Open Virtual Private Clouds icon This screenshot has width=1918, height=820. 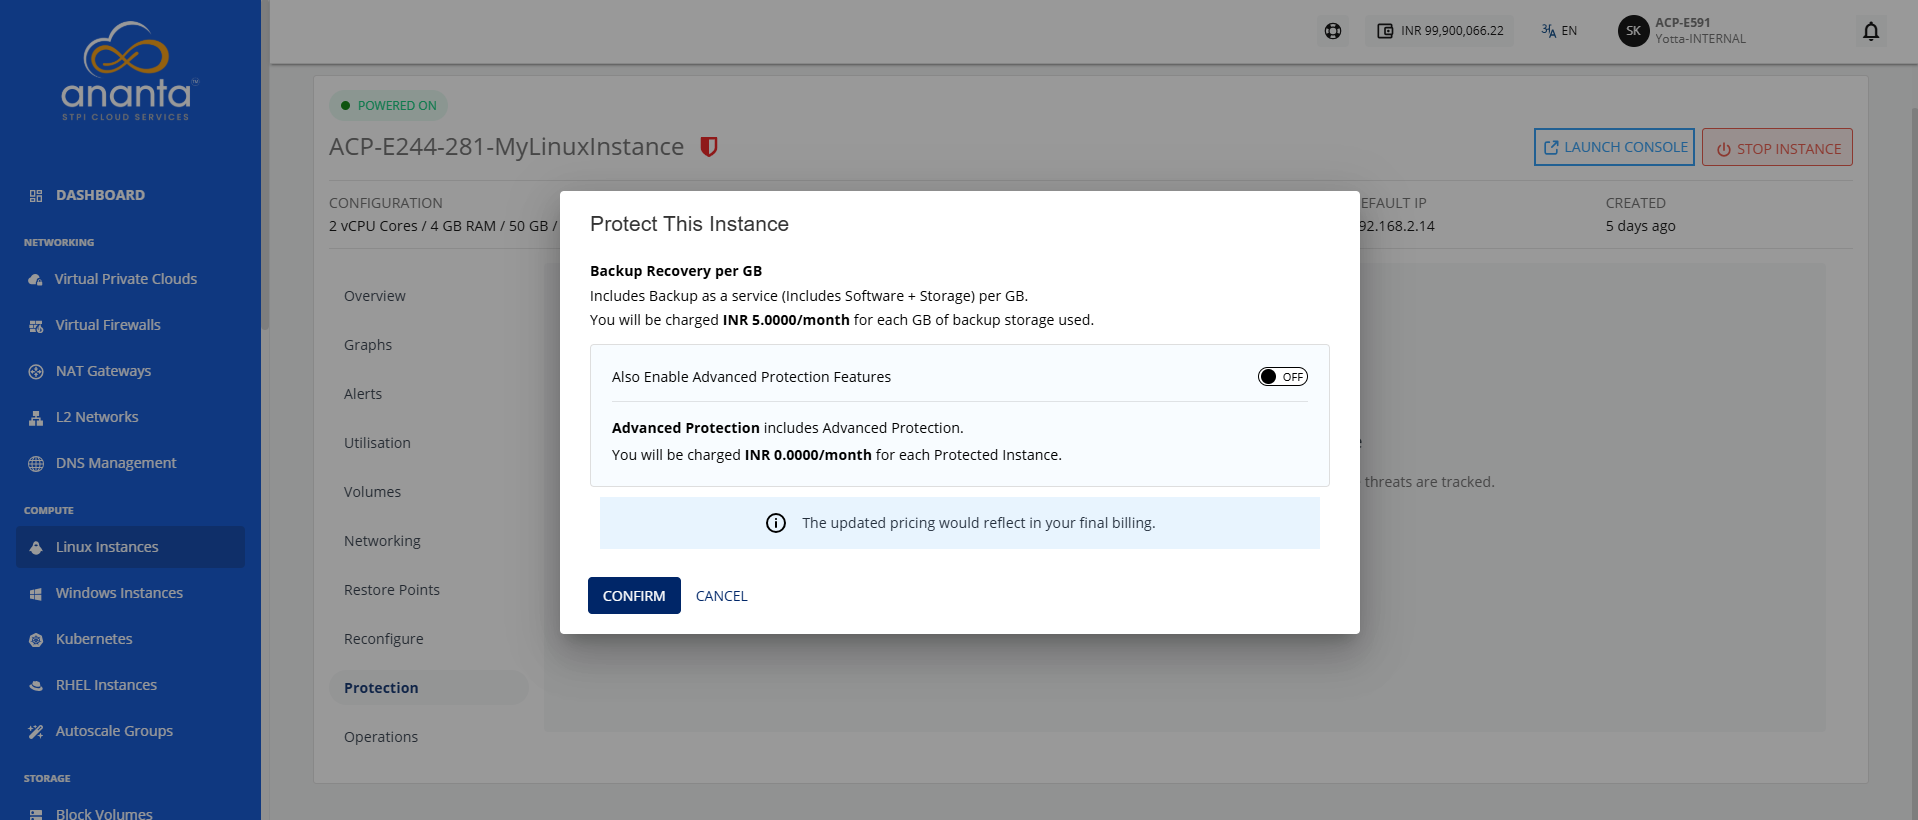36,280
